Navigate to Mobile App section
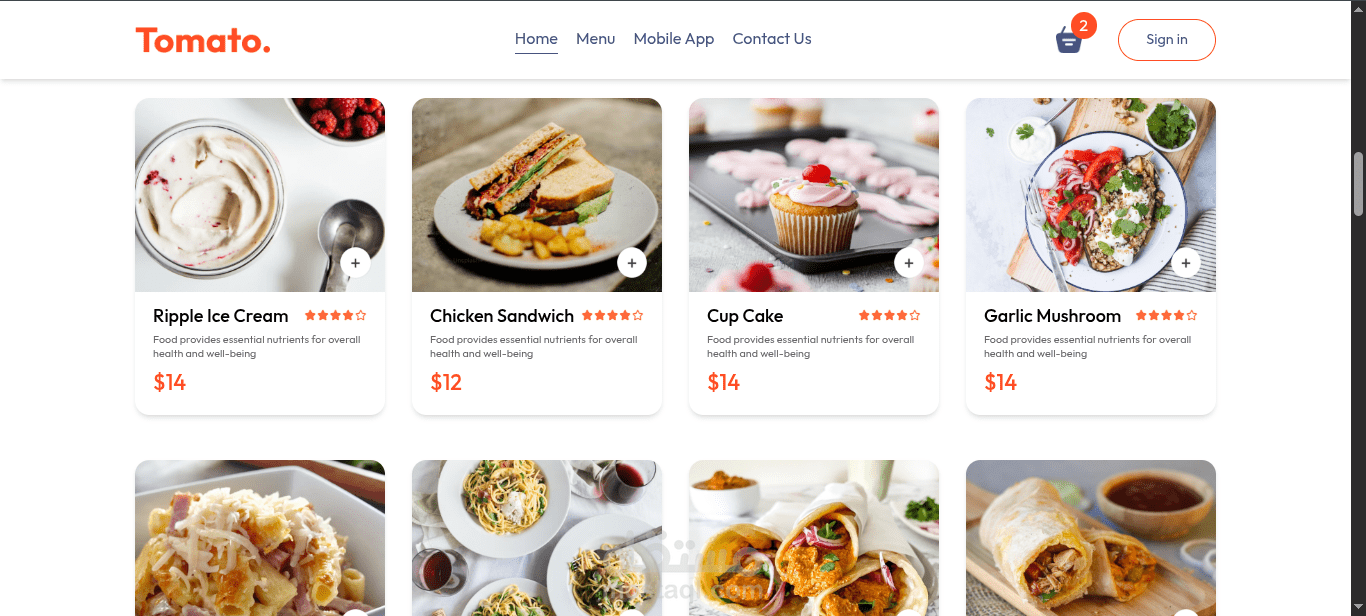This screenshot has width=1366, height=616. (x=674, y=39)
